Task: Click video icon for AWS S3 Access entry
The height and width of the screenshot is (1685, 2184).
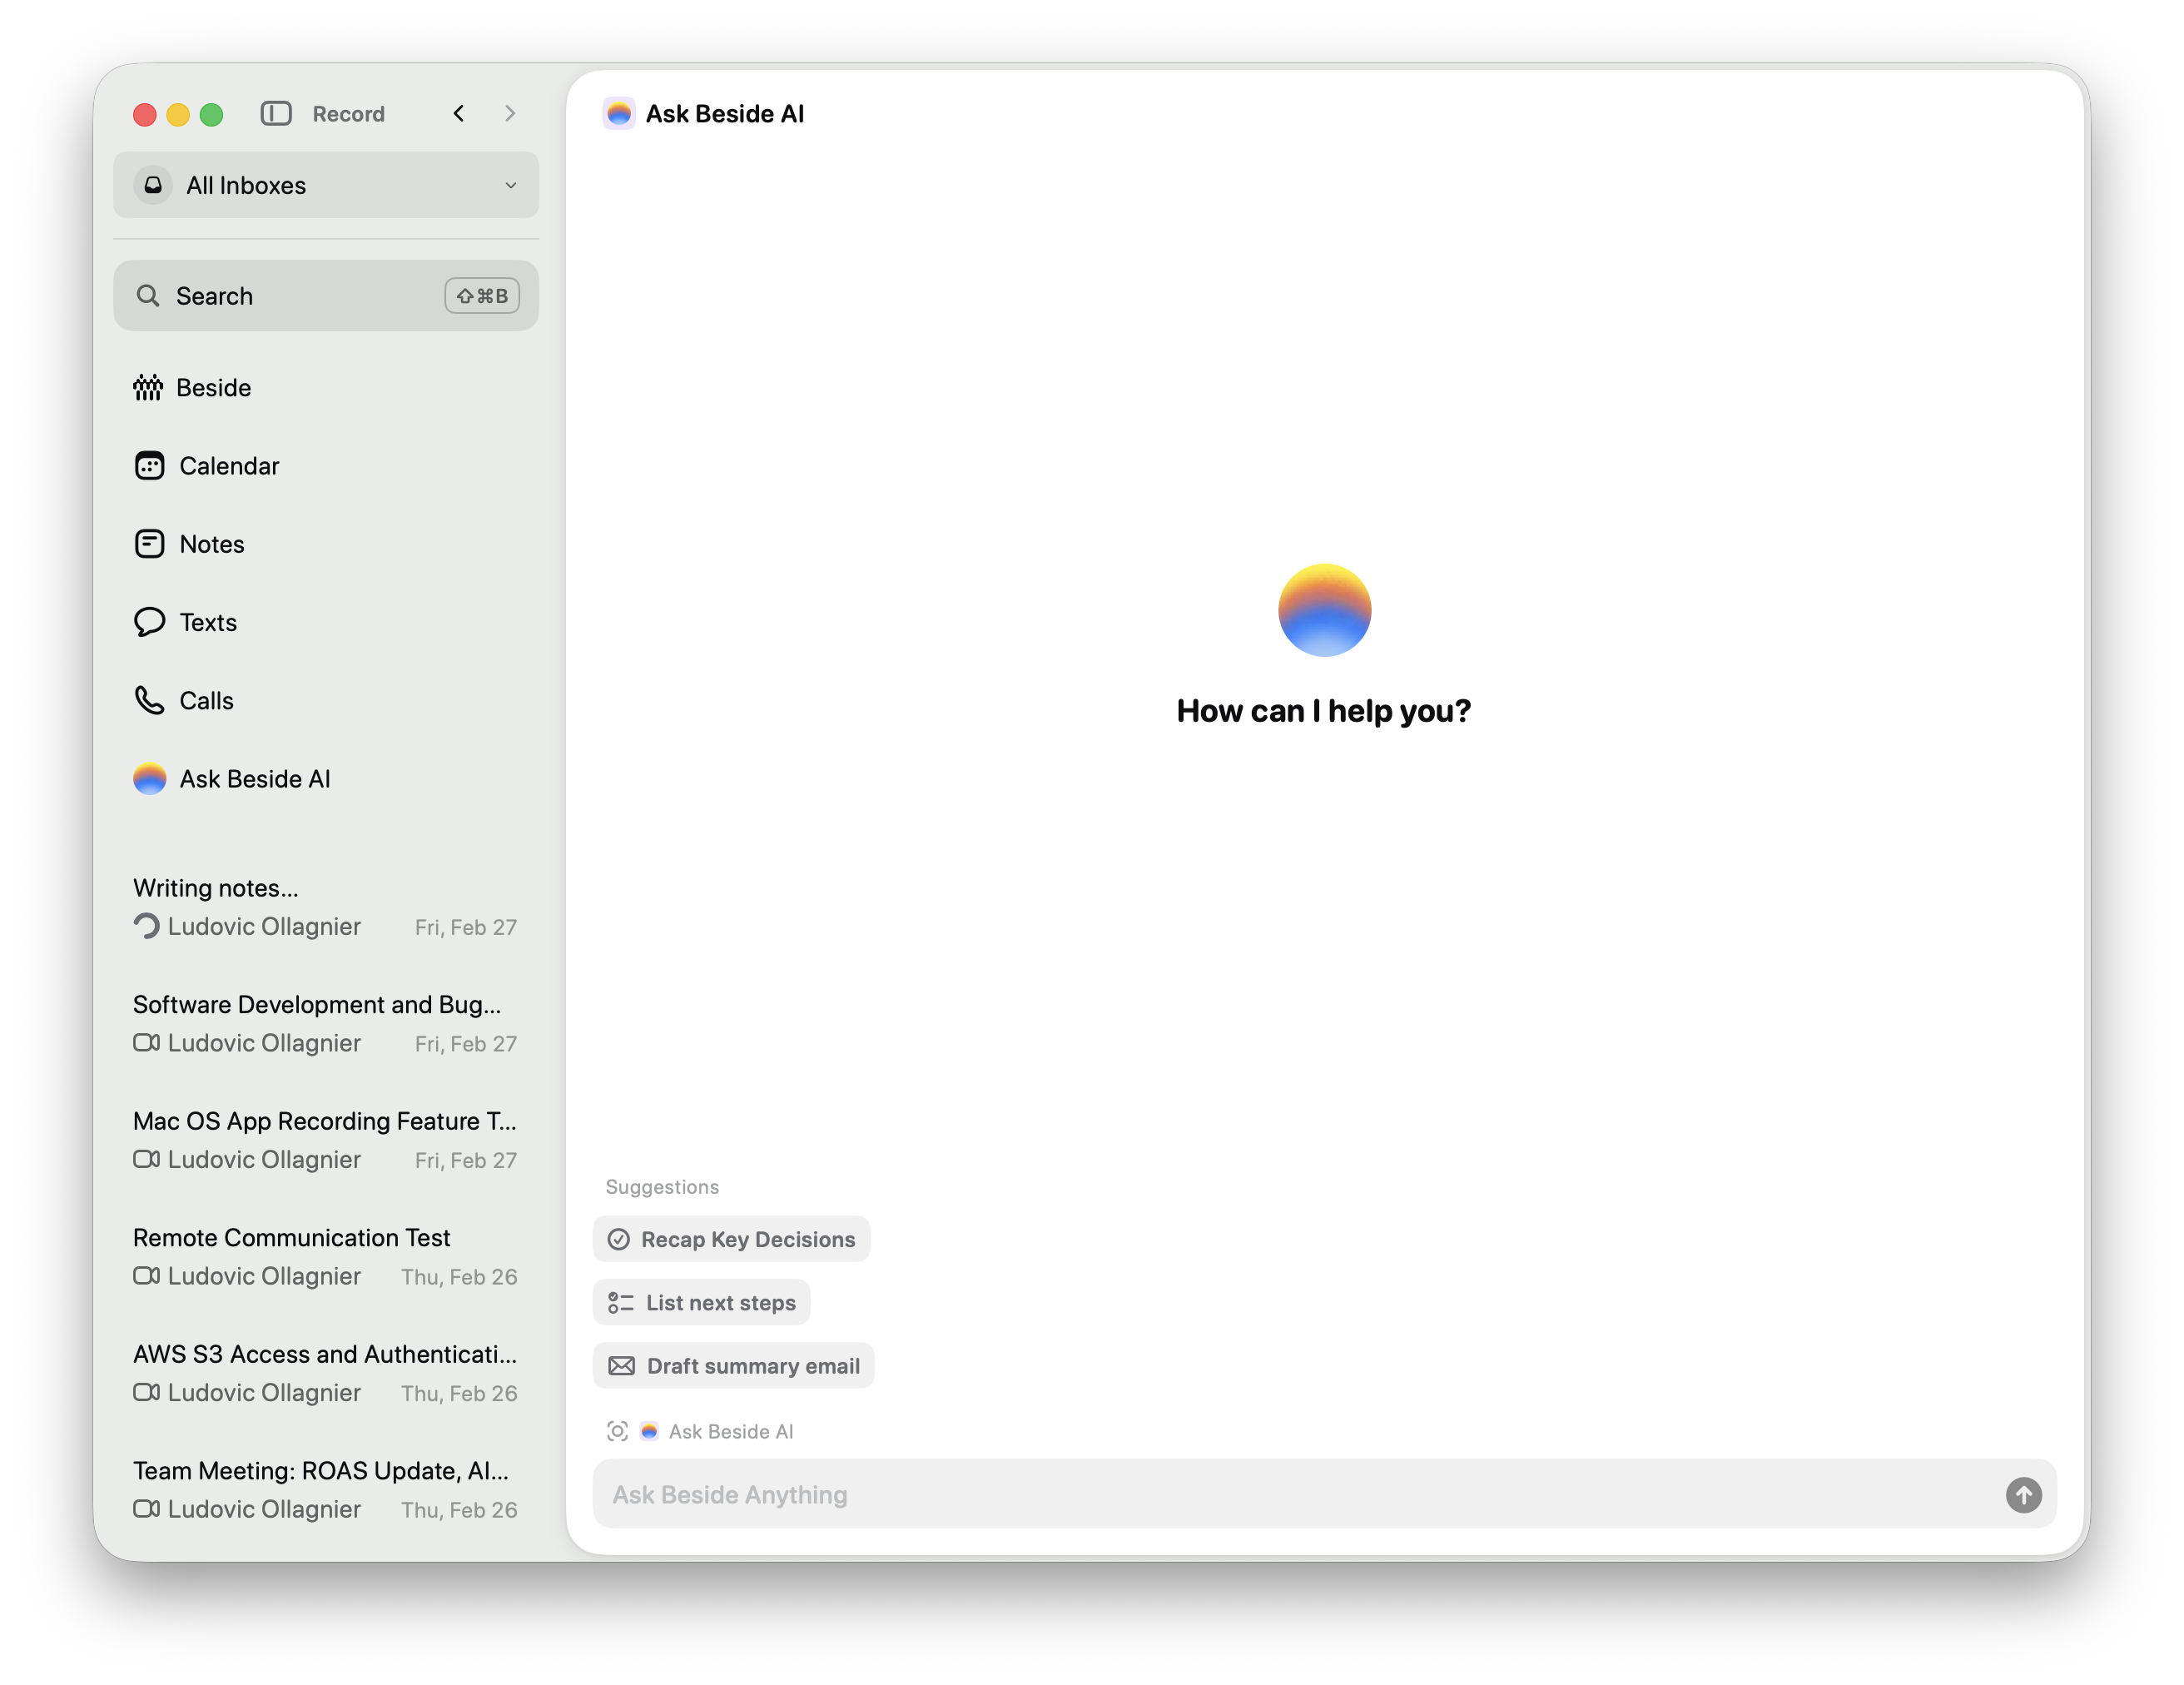Action: 147,1393
